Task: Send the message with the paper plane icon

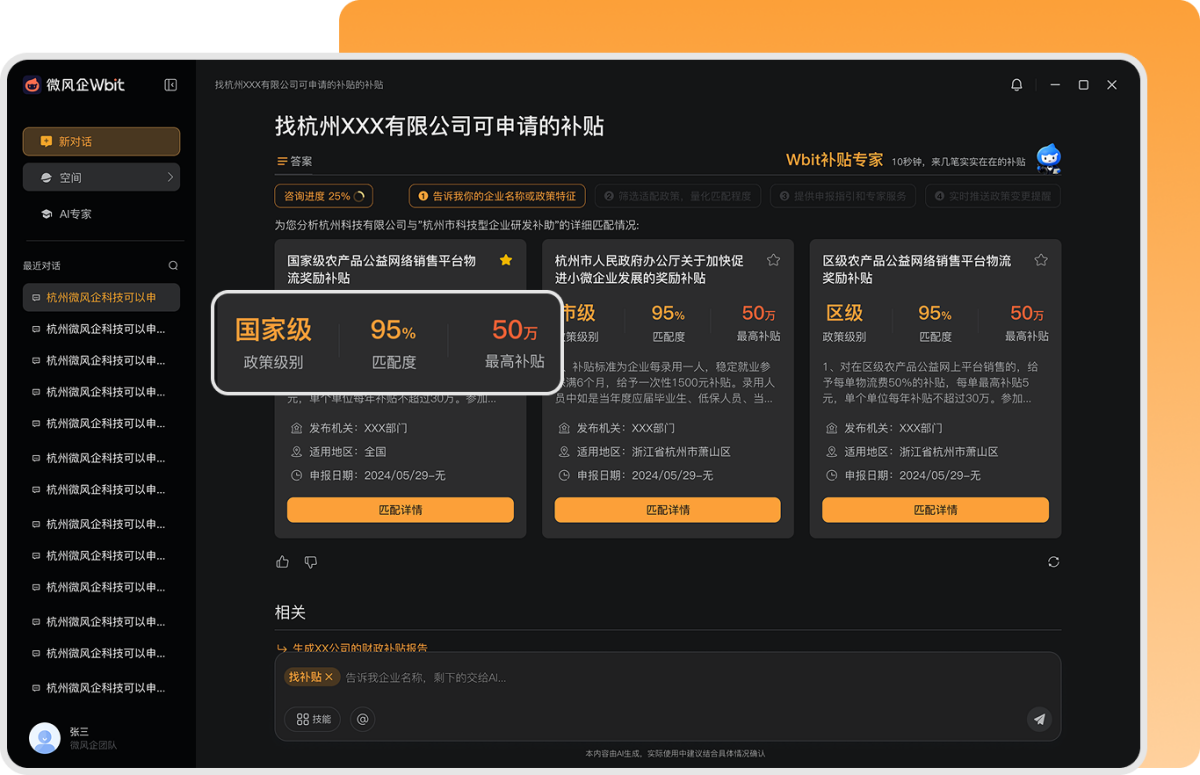Action: (x=1039, y=719)
